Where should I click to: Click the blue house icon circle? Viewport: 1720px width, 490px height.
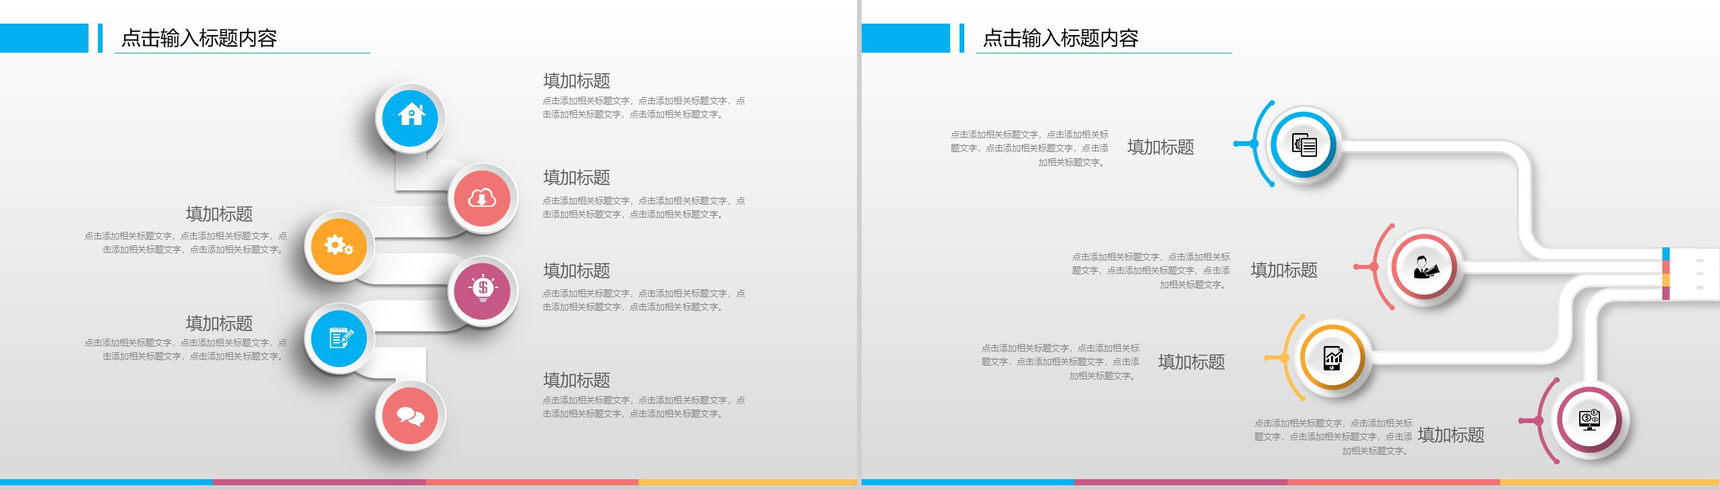point(410,117)
